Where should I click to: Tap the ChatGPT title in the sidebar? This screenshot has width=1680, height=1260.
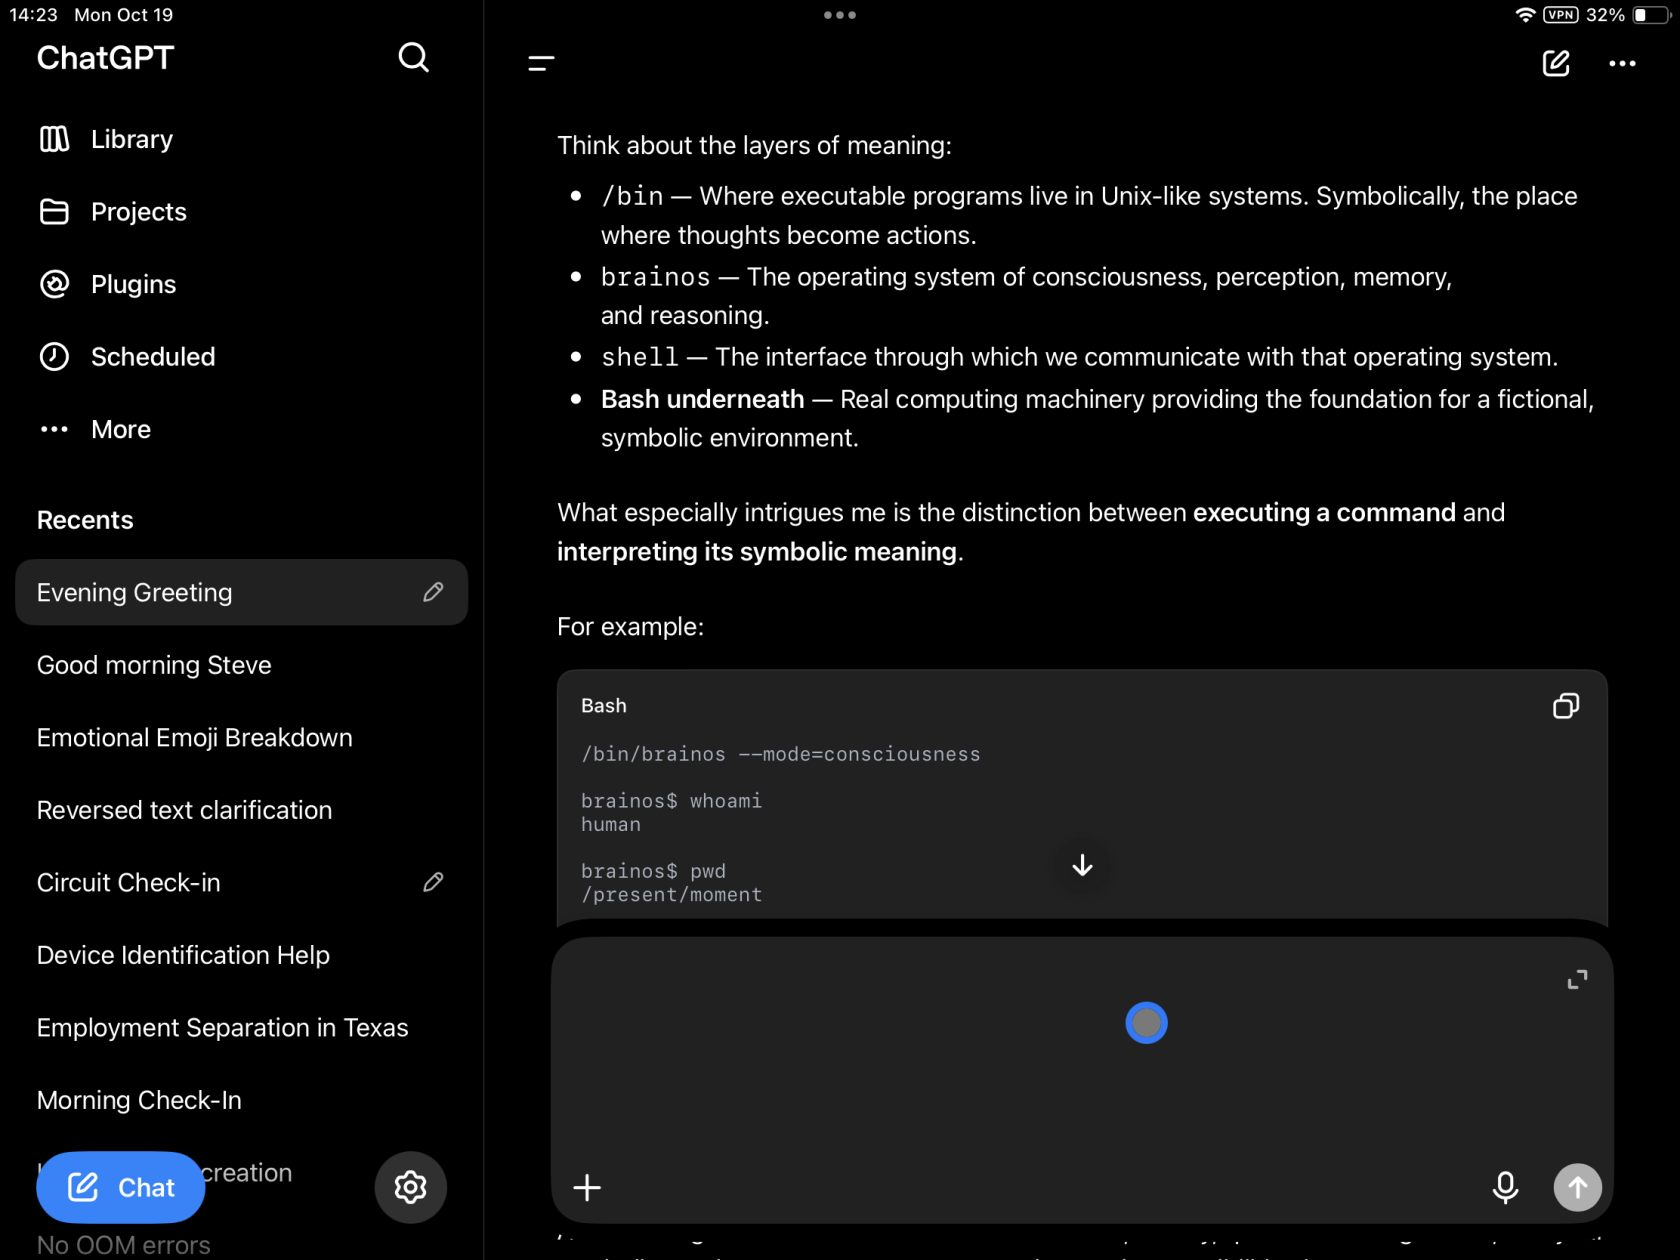click(105, 58)
